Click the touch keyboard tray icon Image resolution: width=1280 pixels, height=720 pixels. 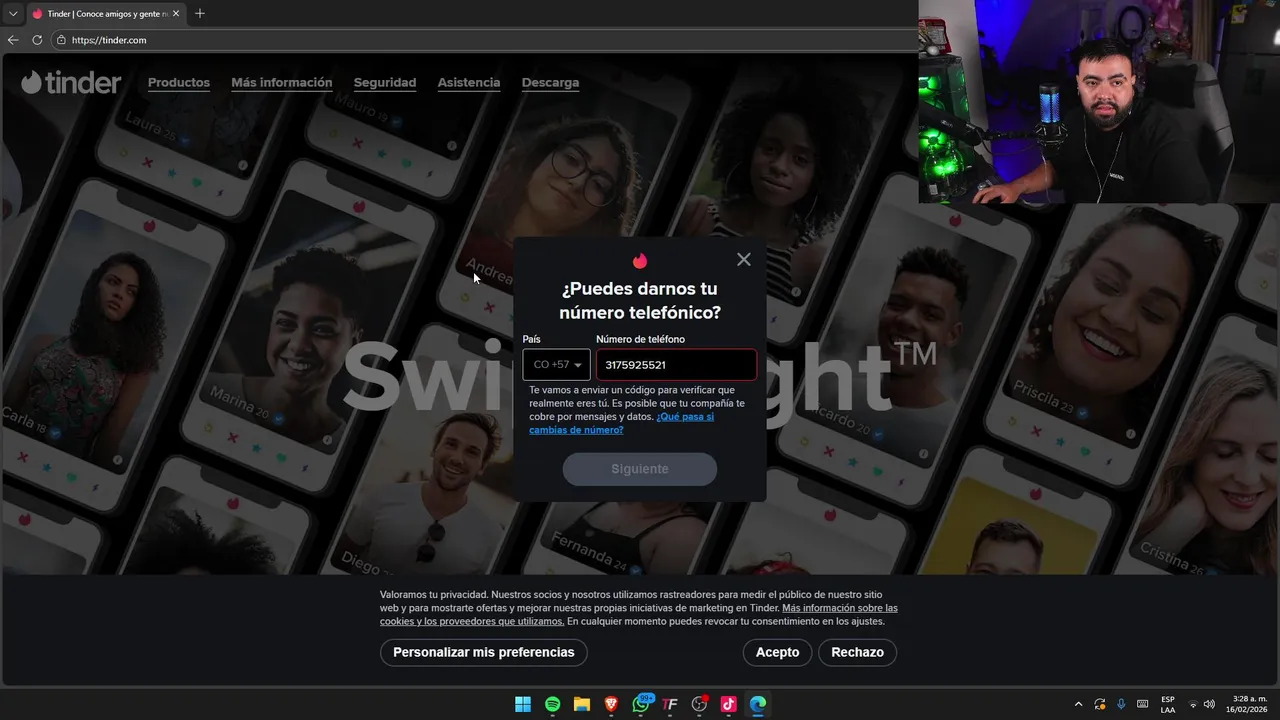1142,704
